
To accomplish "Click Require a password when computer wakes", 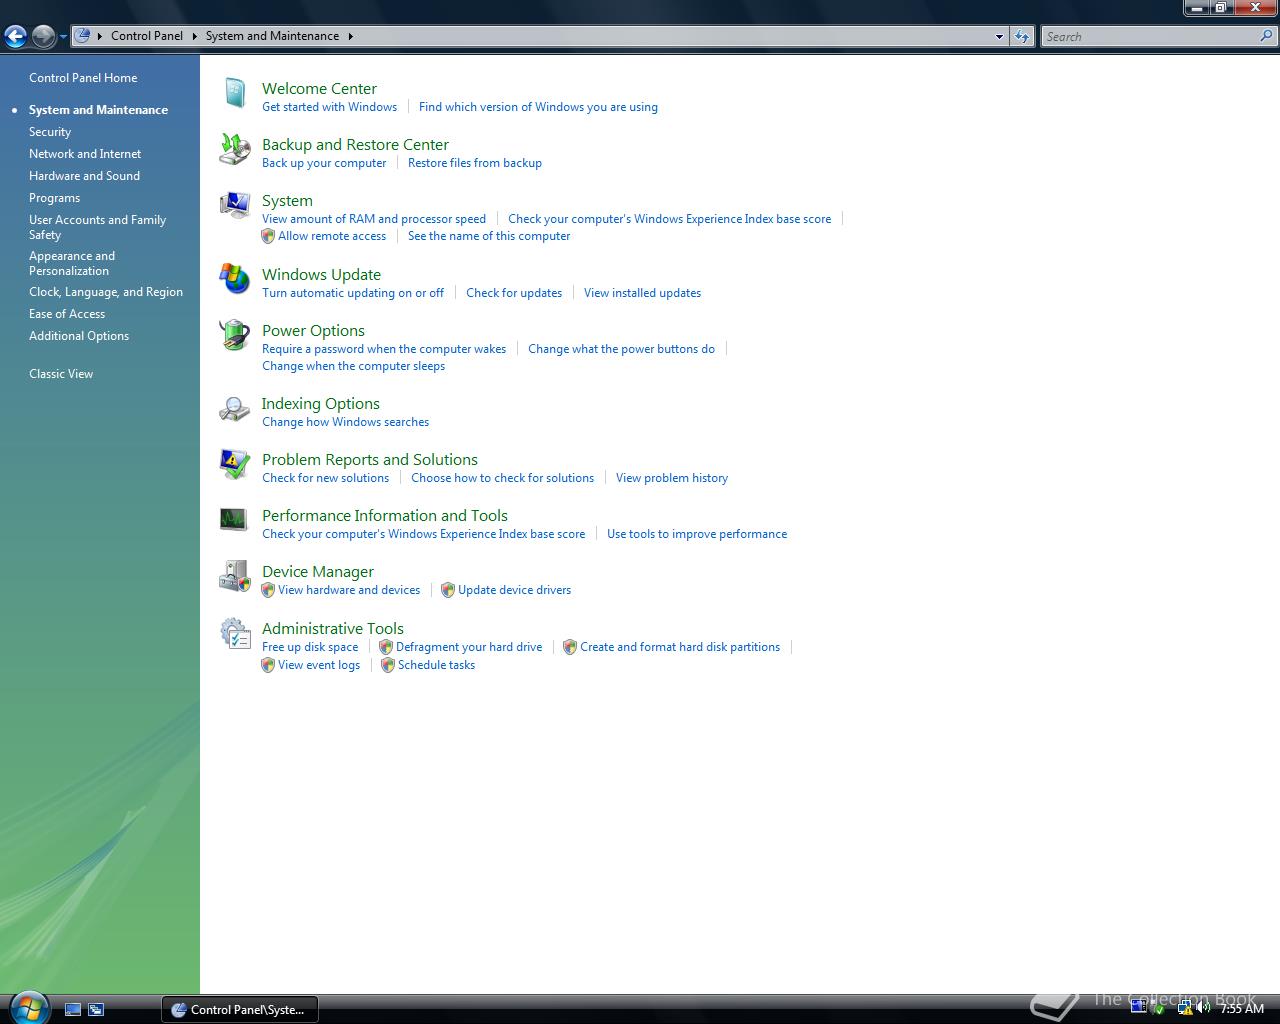I will pos(384,349).
